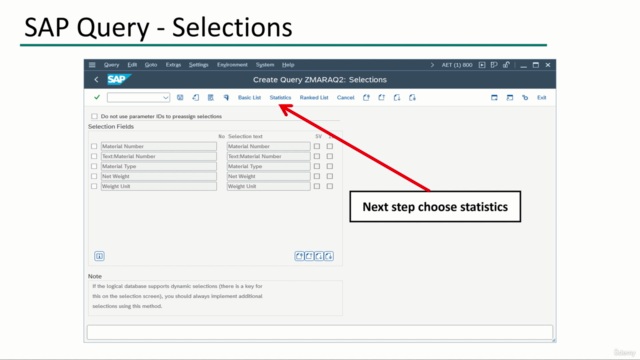The width and height of the screenshot is (640, 360).
Task: Click the toolbar Previous page icon
Action: click(x=382, y=98)
